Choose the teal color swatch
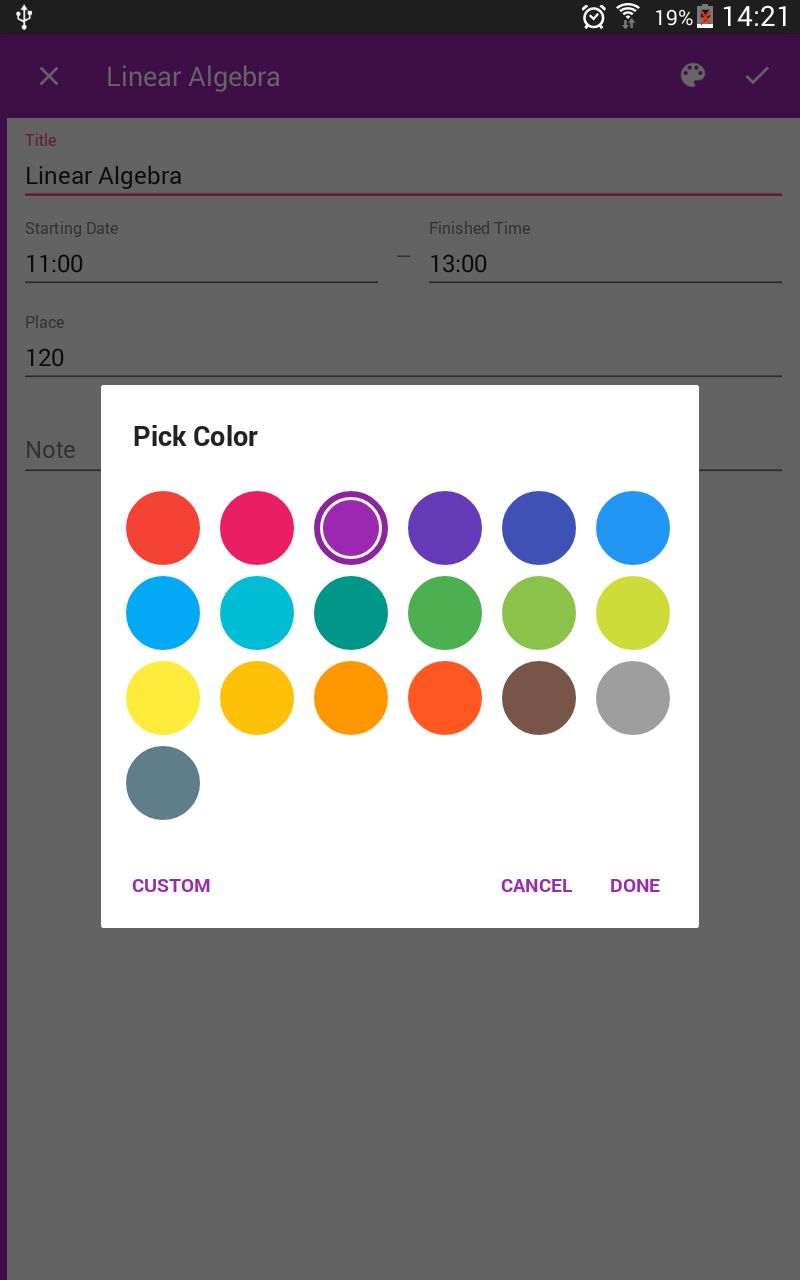The image size is (800, 1280). (x=351, y=613)
